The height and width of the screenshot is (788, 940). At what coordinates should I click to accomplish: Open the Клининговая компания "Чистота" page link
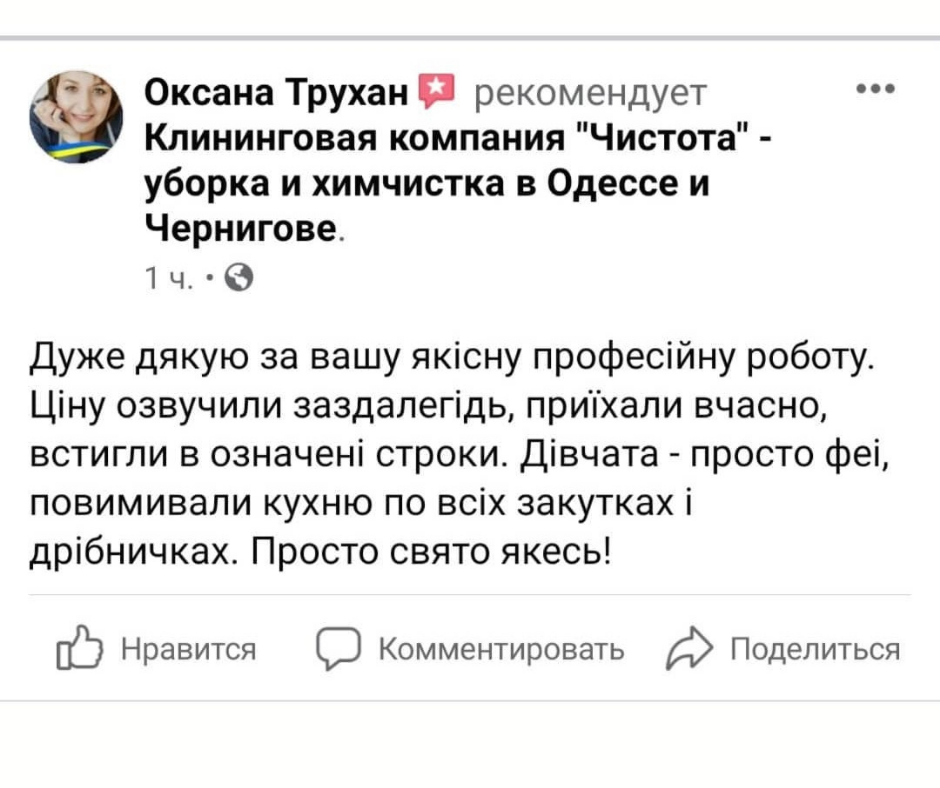[x=449, y=139]
